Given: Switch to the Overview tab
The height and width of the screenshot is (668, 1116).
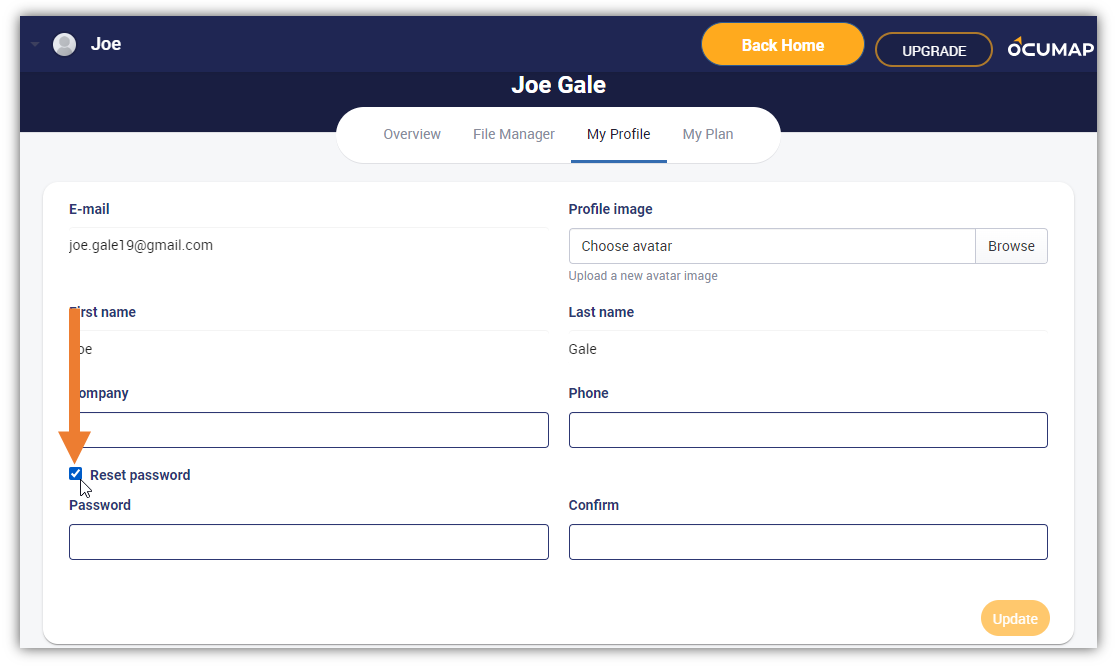Looking at the screenshot, I should (411, 134).
